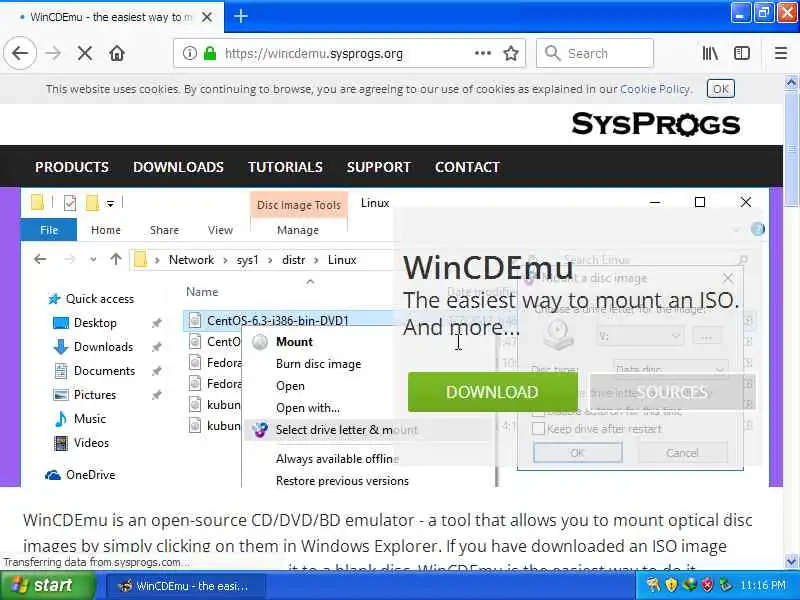Click inside the Firefox search box

(595, 53)
